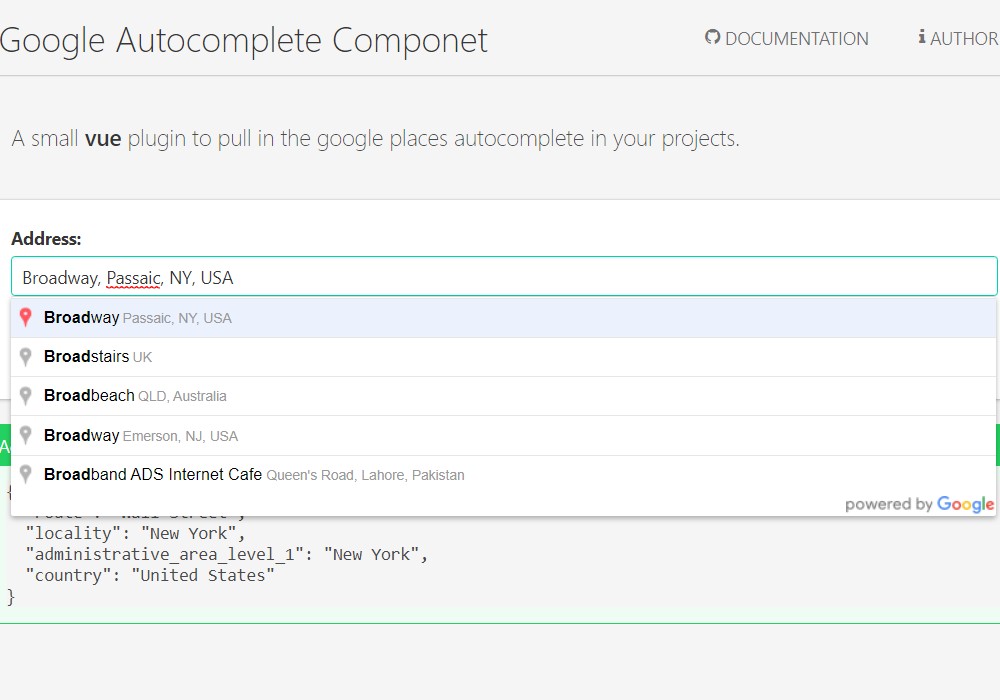Click the pin icon beside Broadbeach
The width and height of the screenshot is (1000, 700).
pos(26,396)
